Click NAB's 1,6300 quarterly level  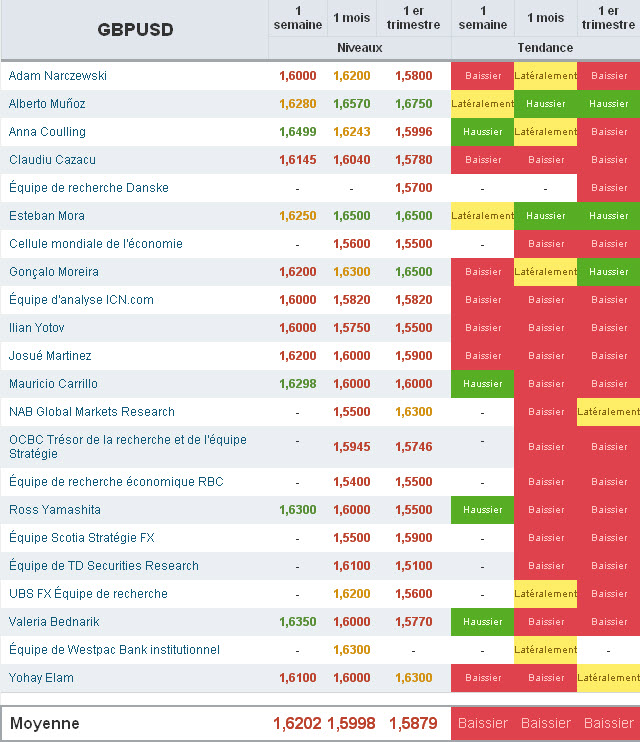414,412
